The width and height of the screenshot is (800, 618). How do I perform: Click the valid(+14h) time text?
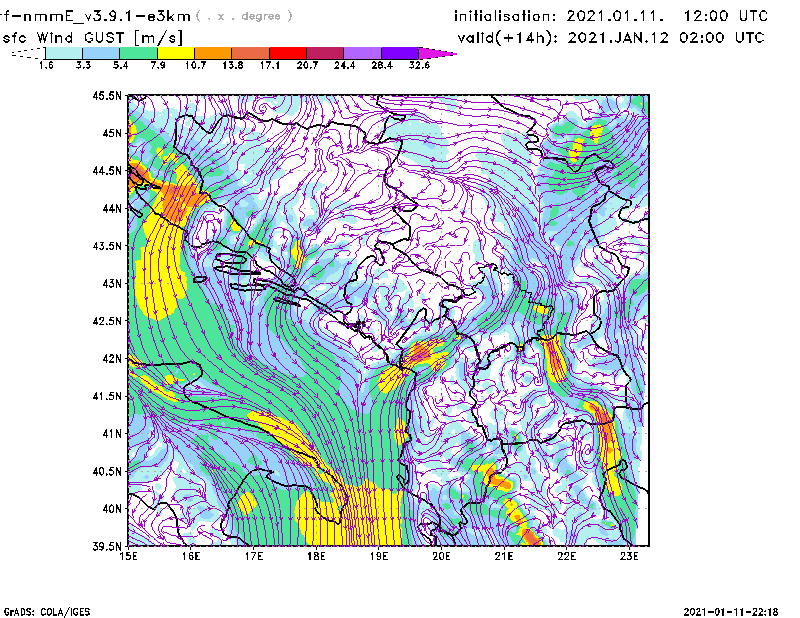tap(611, 38)
